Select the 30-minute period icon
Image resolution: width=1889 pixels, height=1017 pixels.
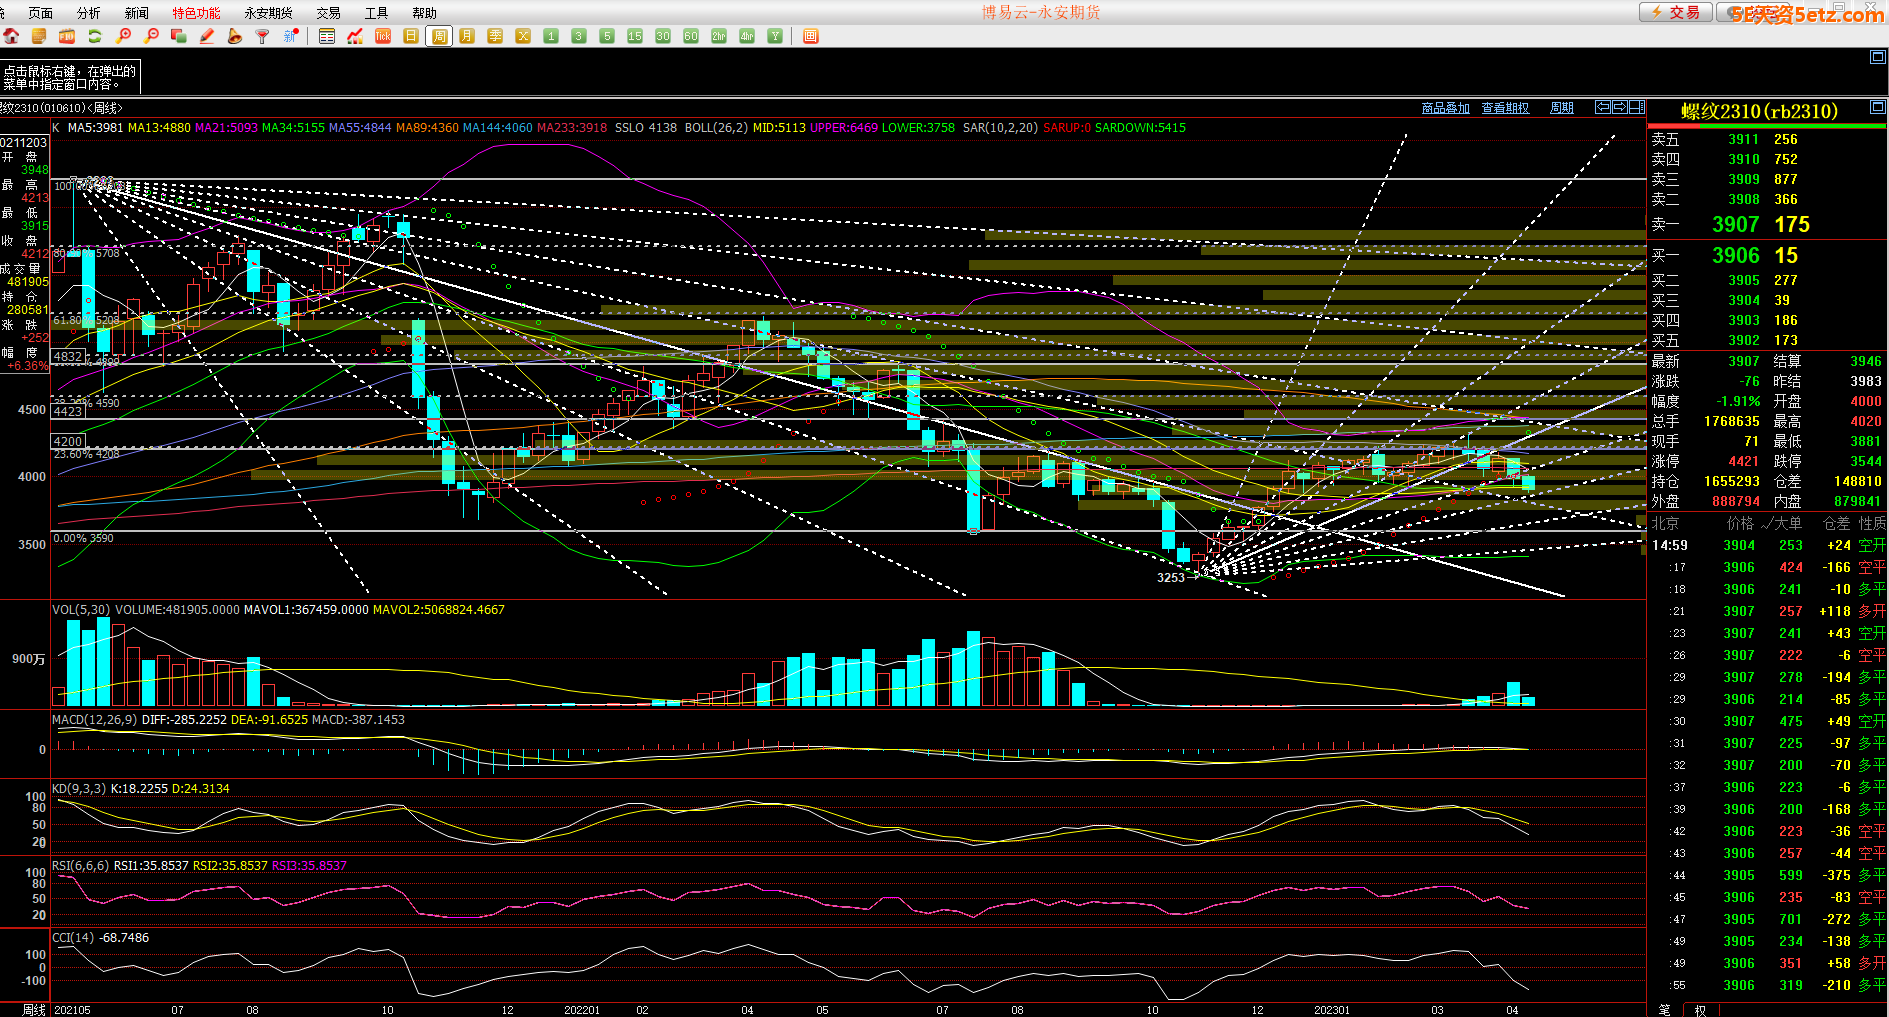663,36
